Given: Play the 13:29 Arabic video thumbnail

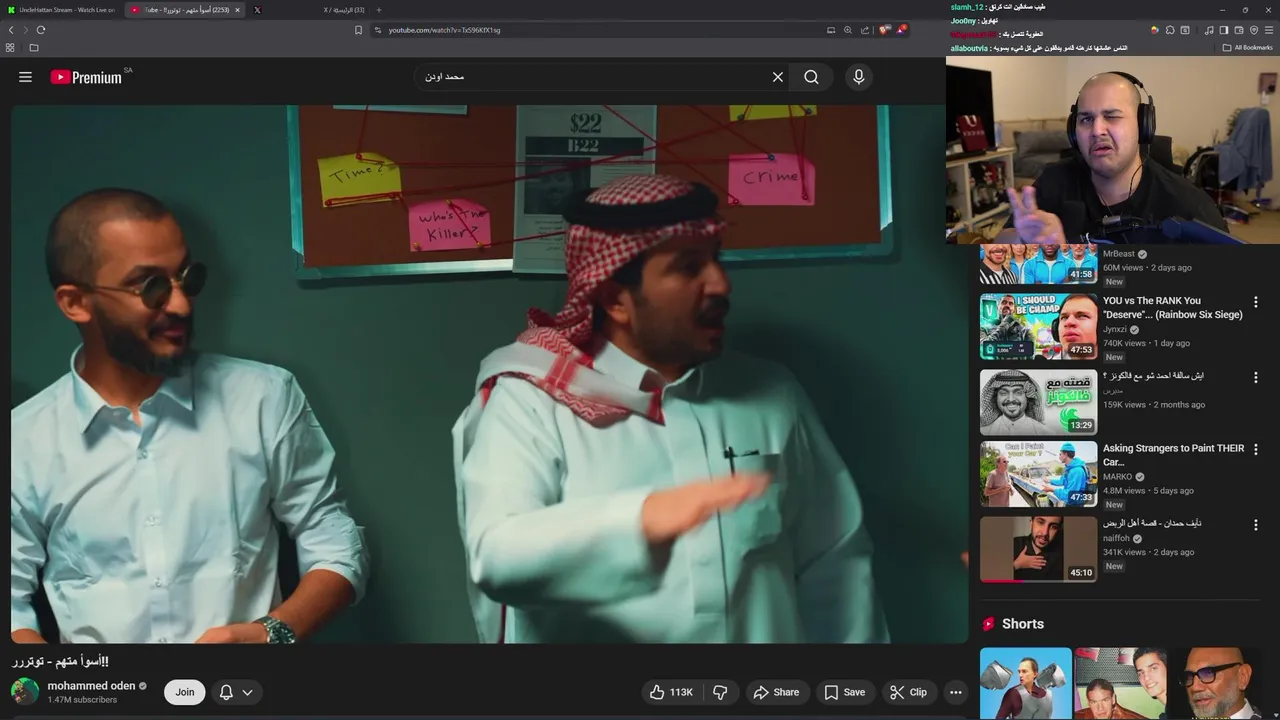Looking at the screenshot, I should click(x=1038, y=401).
